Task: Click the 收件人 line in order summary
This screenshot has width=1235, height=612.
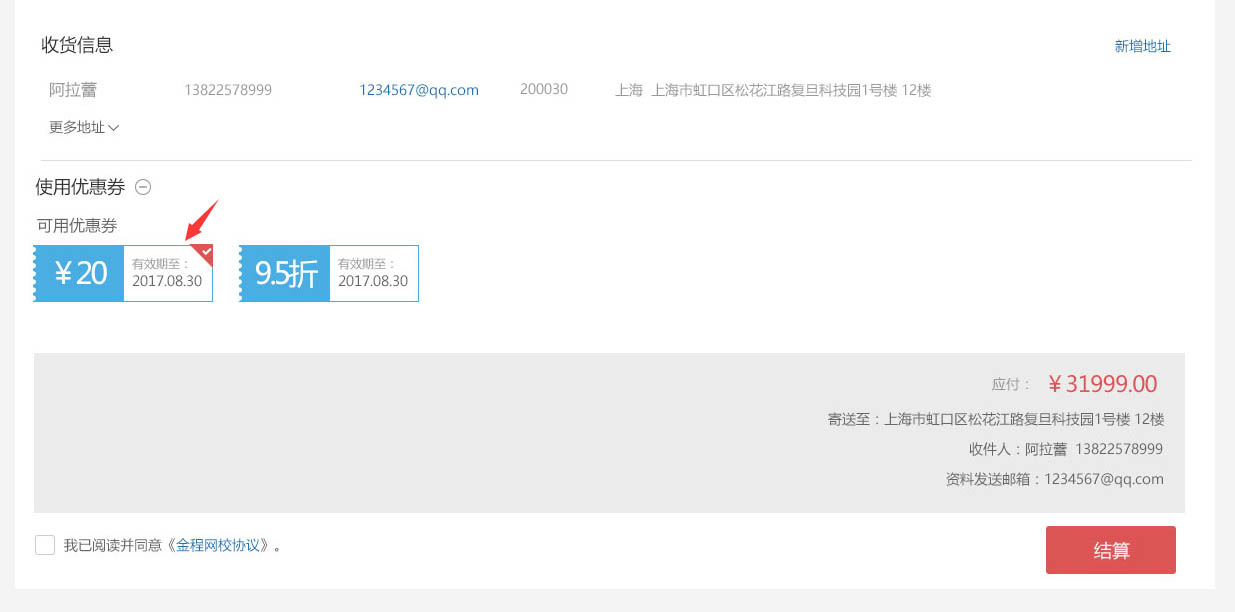Action: (x=1065, y=449)
